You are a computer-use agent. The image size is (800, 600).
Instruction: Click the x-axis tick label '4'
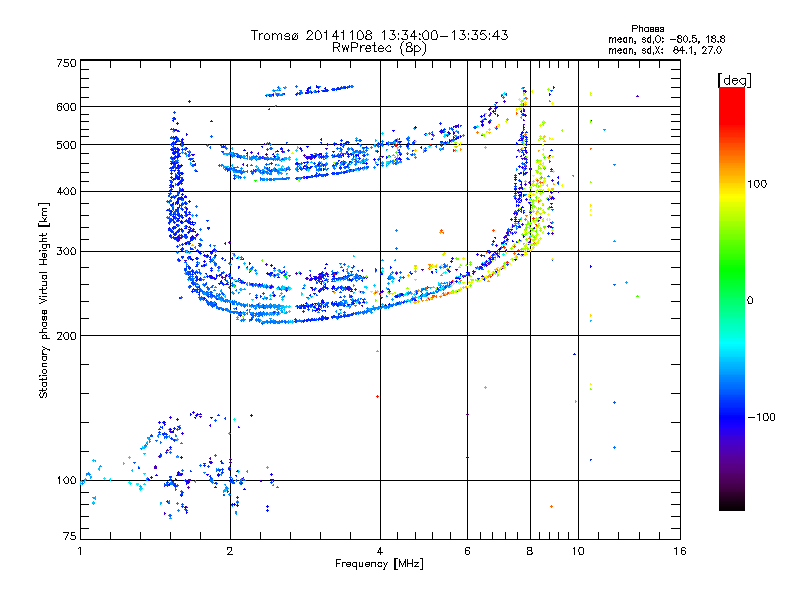tap(380, 551)
